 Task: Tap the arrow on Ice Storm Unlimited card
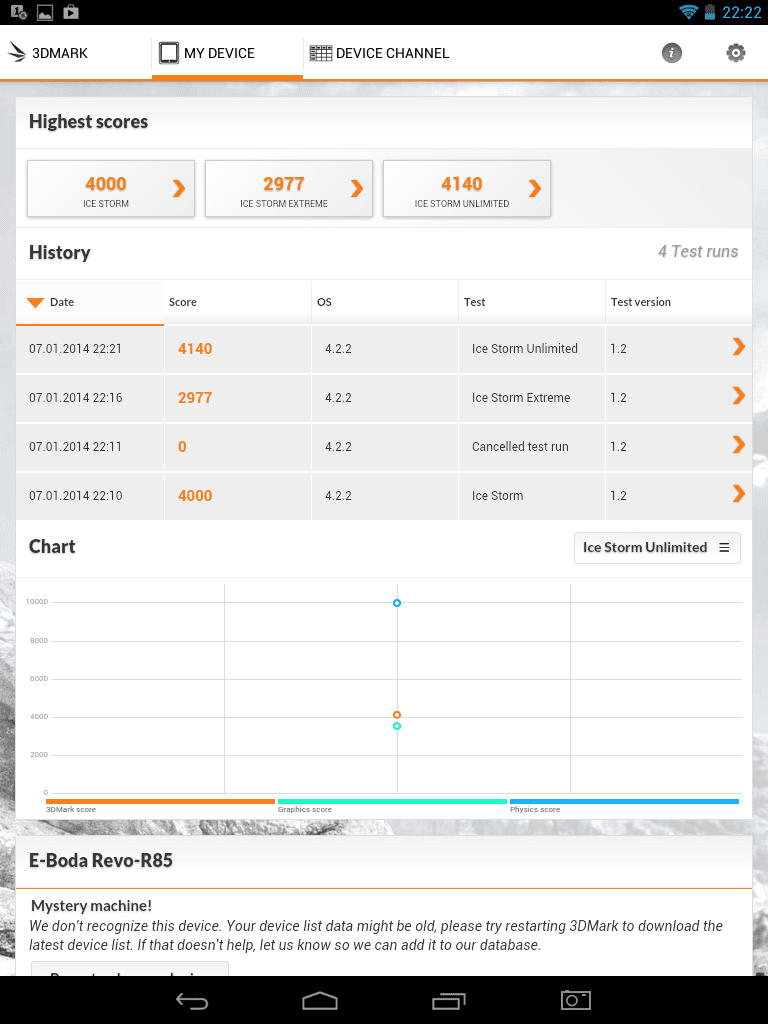(x=535, y=189)
